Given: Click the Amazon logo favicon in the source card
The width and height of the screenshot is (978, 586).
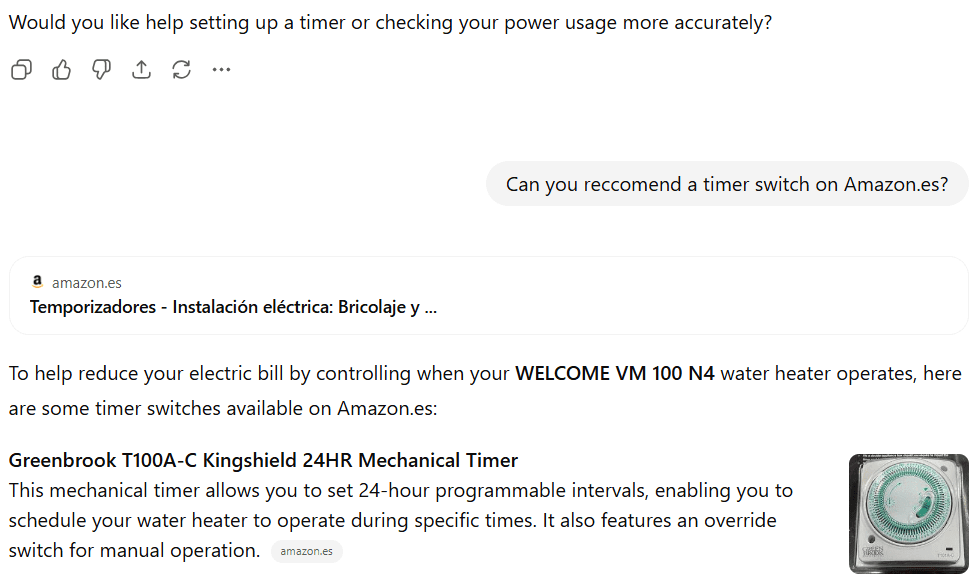Looking at the screenshot, I should point(37,282).
